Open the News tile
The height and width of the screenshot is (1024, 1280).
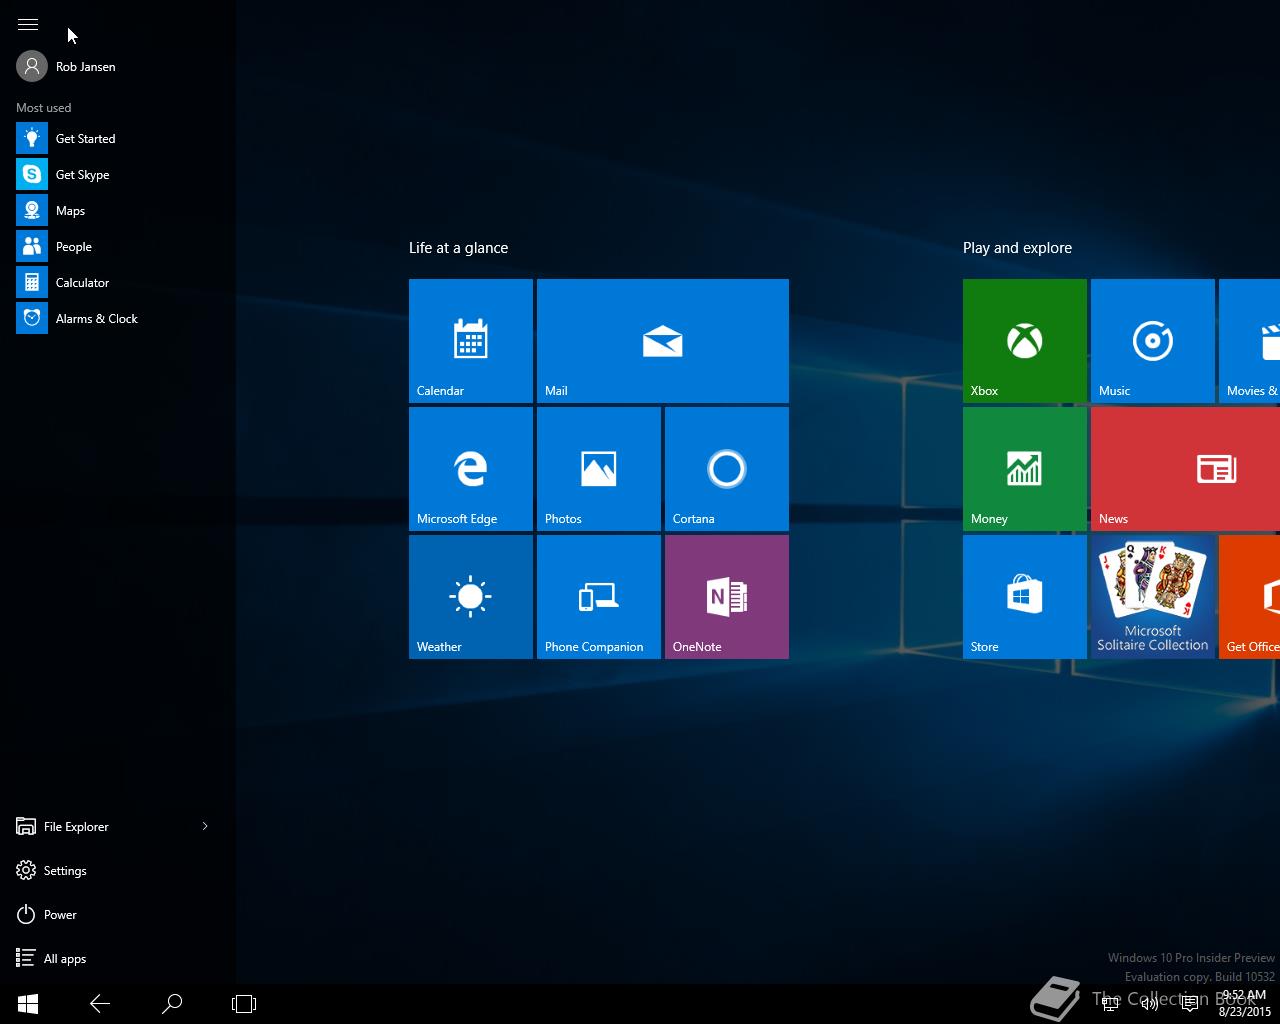(x=1185, y=469)
